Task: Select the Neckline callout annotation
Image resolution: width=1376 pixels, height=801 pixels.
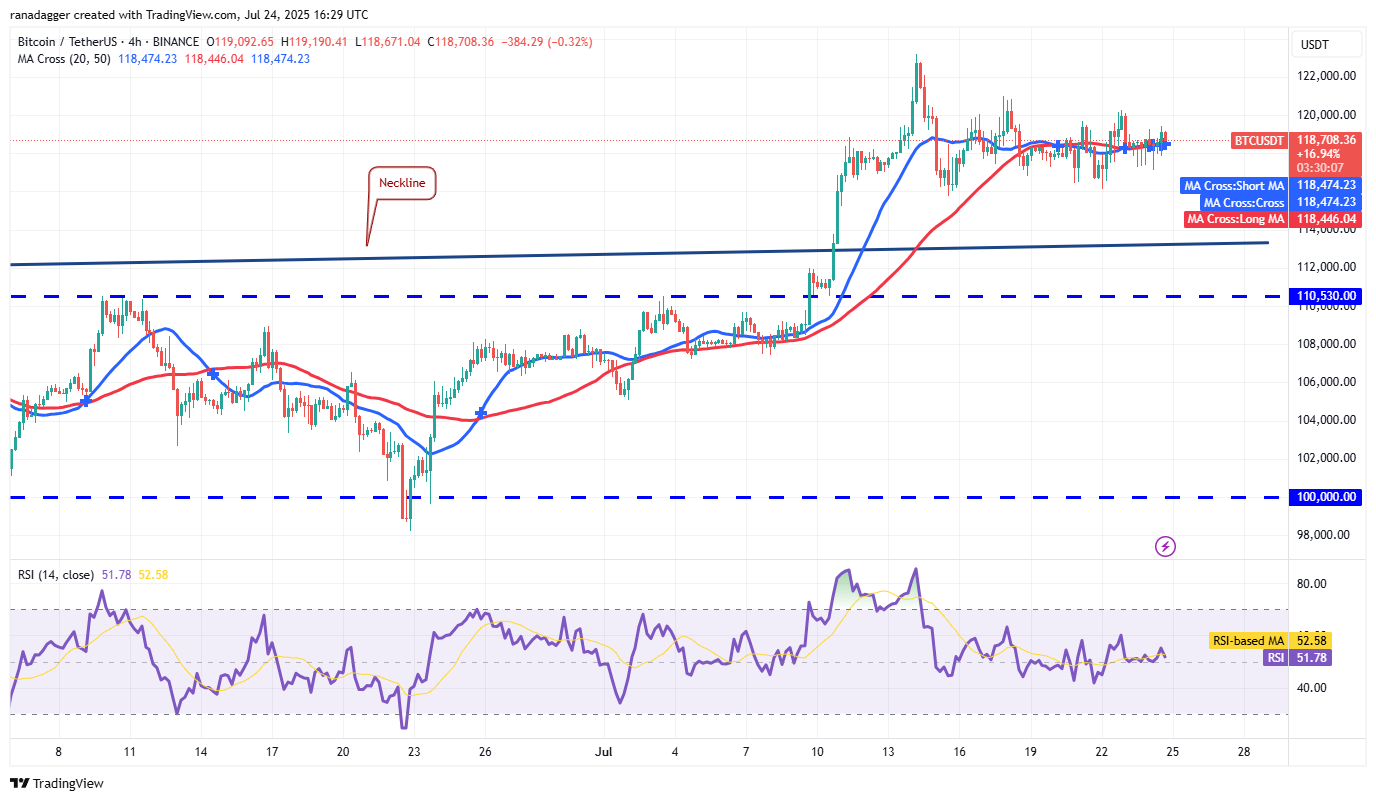Action: (x=402, y=183)
